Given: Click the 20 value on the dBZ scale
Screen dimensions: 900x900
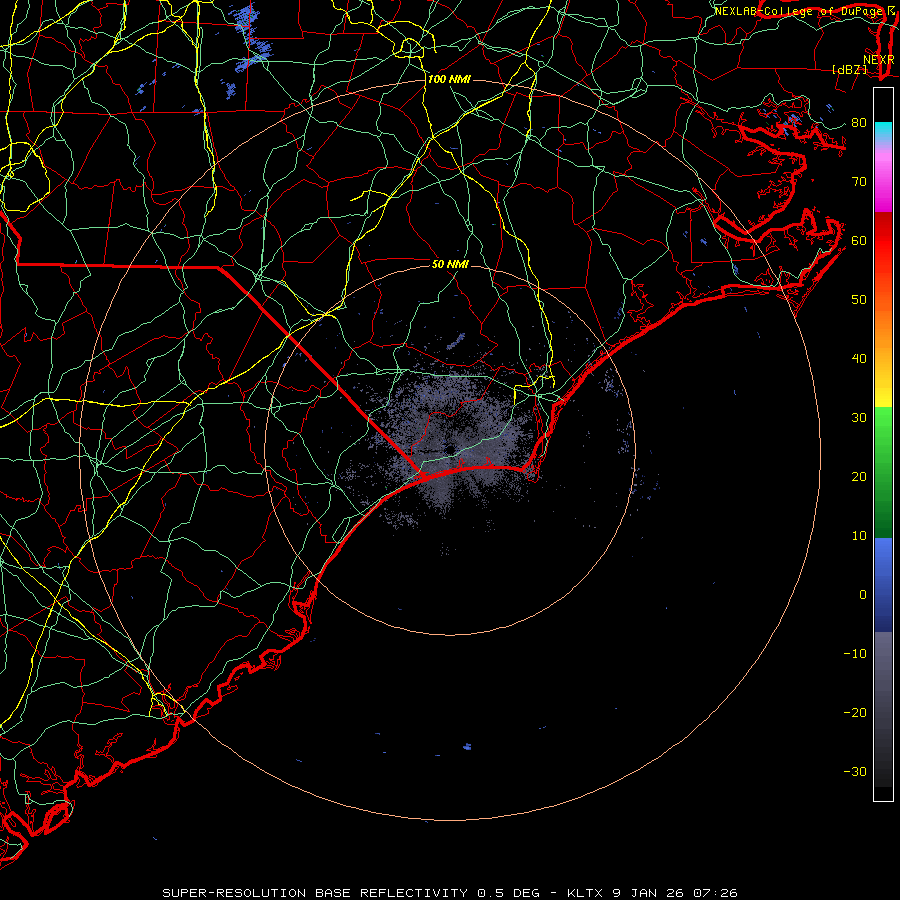Looking at the screenshot, I should [859, 476].
